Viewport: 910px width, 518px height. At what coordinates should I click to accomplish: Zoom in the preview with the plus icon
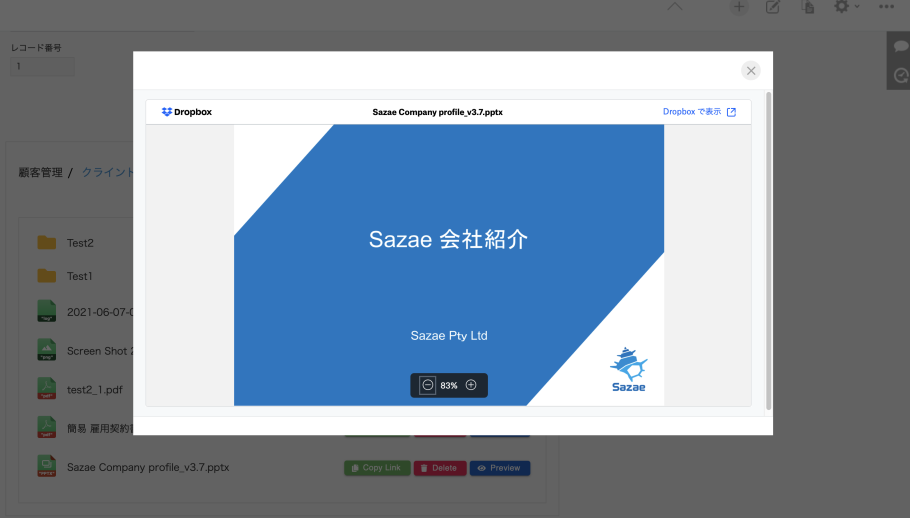coord(471,385)
